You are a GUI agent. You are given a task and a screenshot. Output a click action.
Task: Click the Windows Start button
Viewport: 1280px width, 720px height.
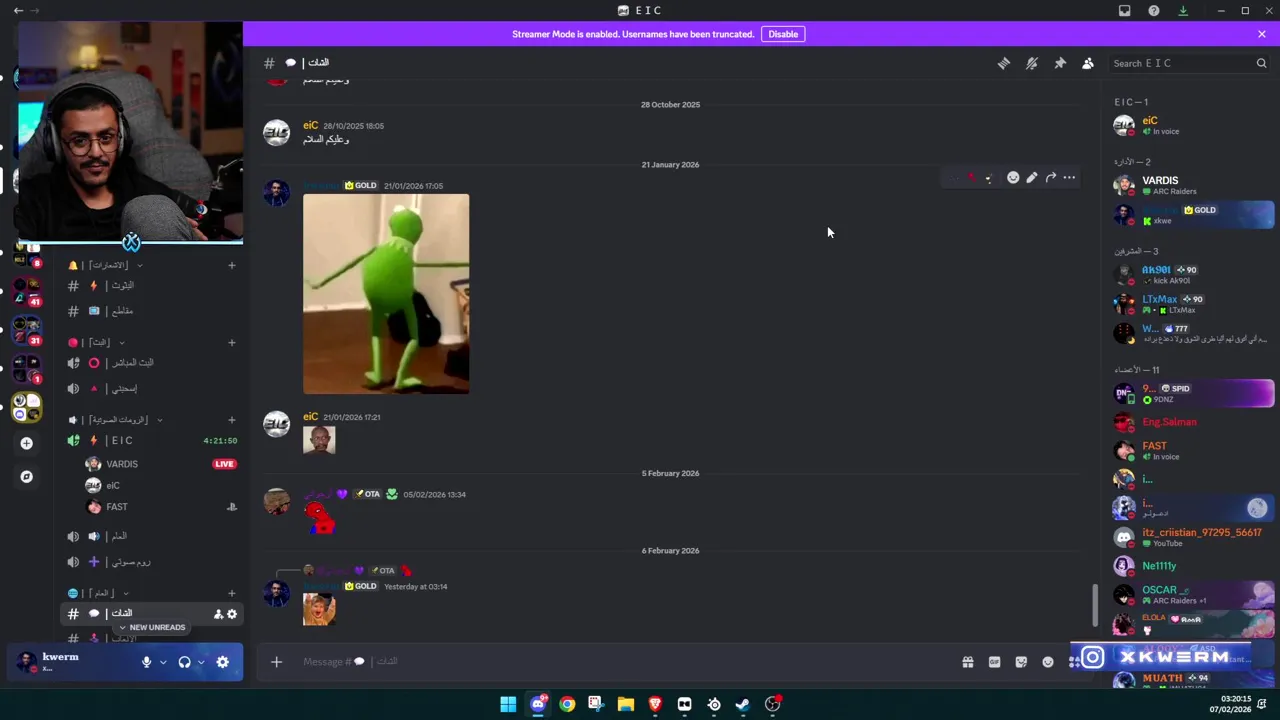pyautogui.click(x=508, y=704)
